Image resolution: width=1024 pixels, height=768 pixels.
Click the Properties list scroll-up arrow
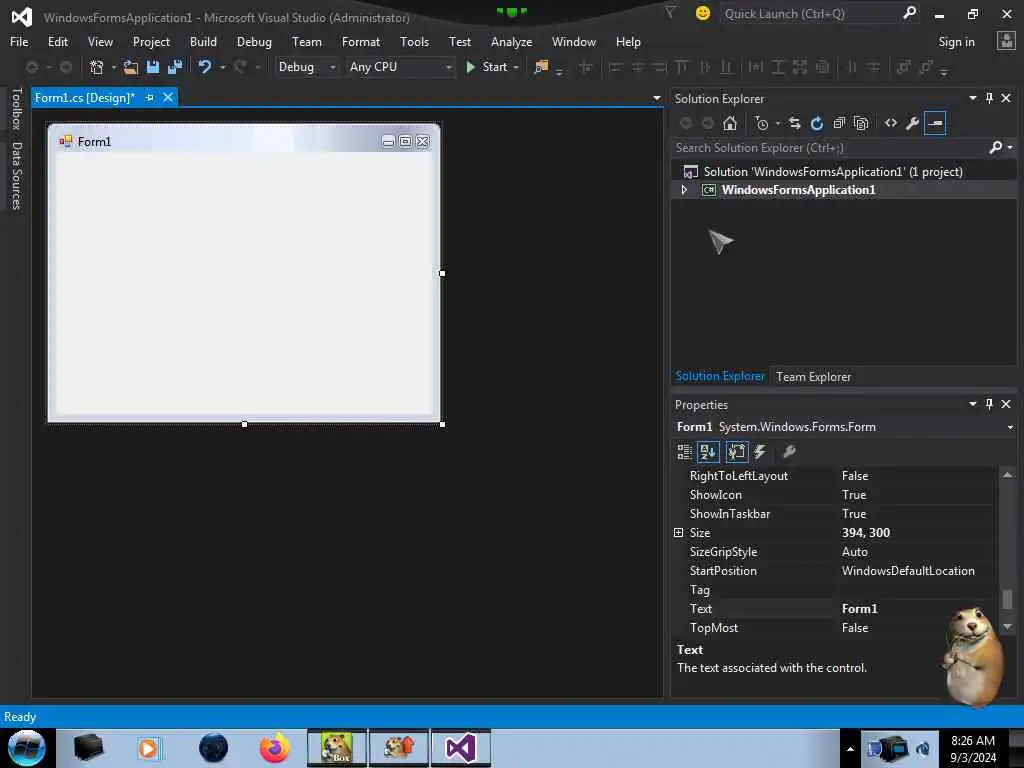(1007, 475)
